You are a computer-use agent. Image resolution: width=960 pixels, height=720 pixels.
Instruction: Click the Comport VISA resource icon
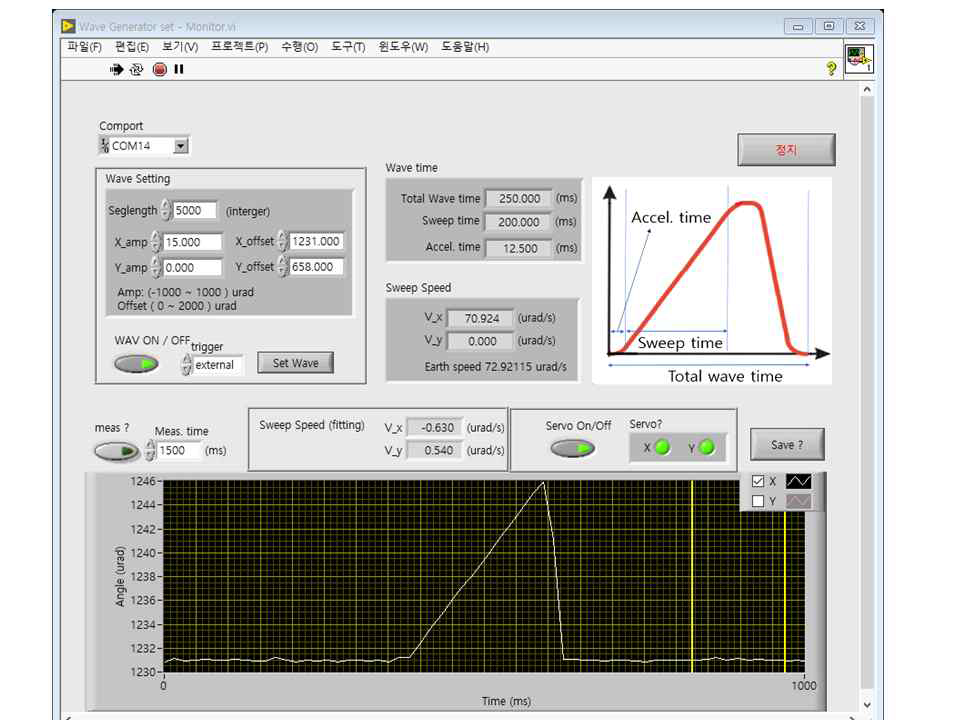pos(105,146)
